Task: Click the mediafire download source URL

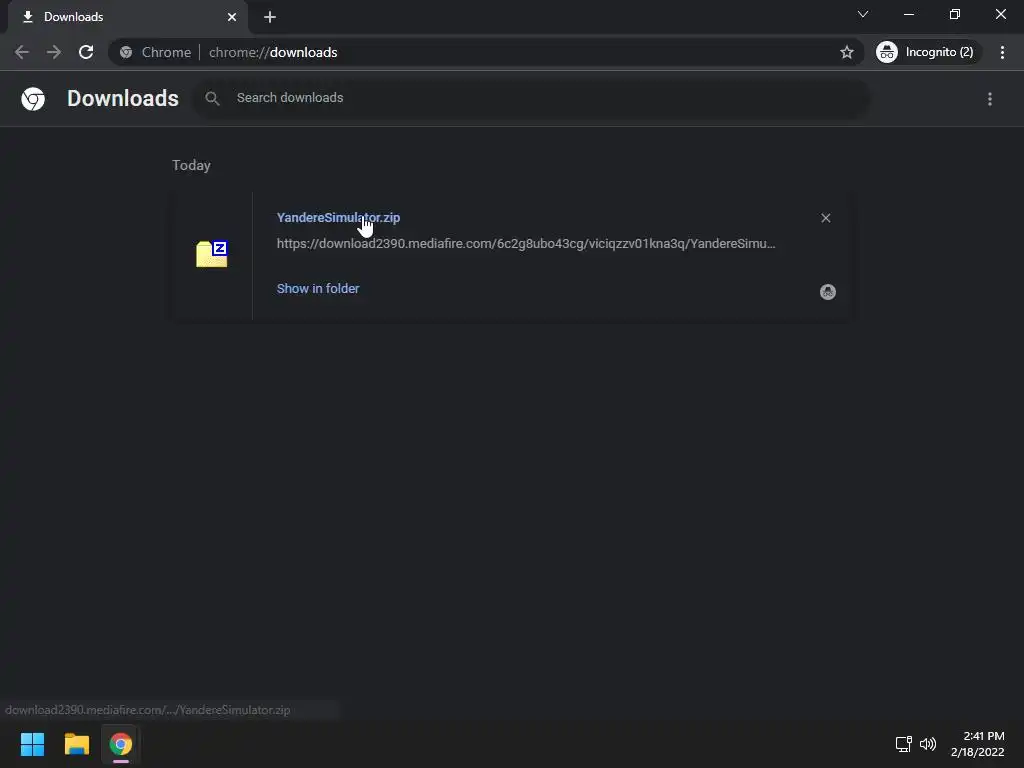Action: [526, 244]
